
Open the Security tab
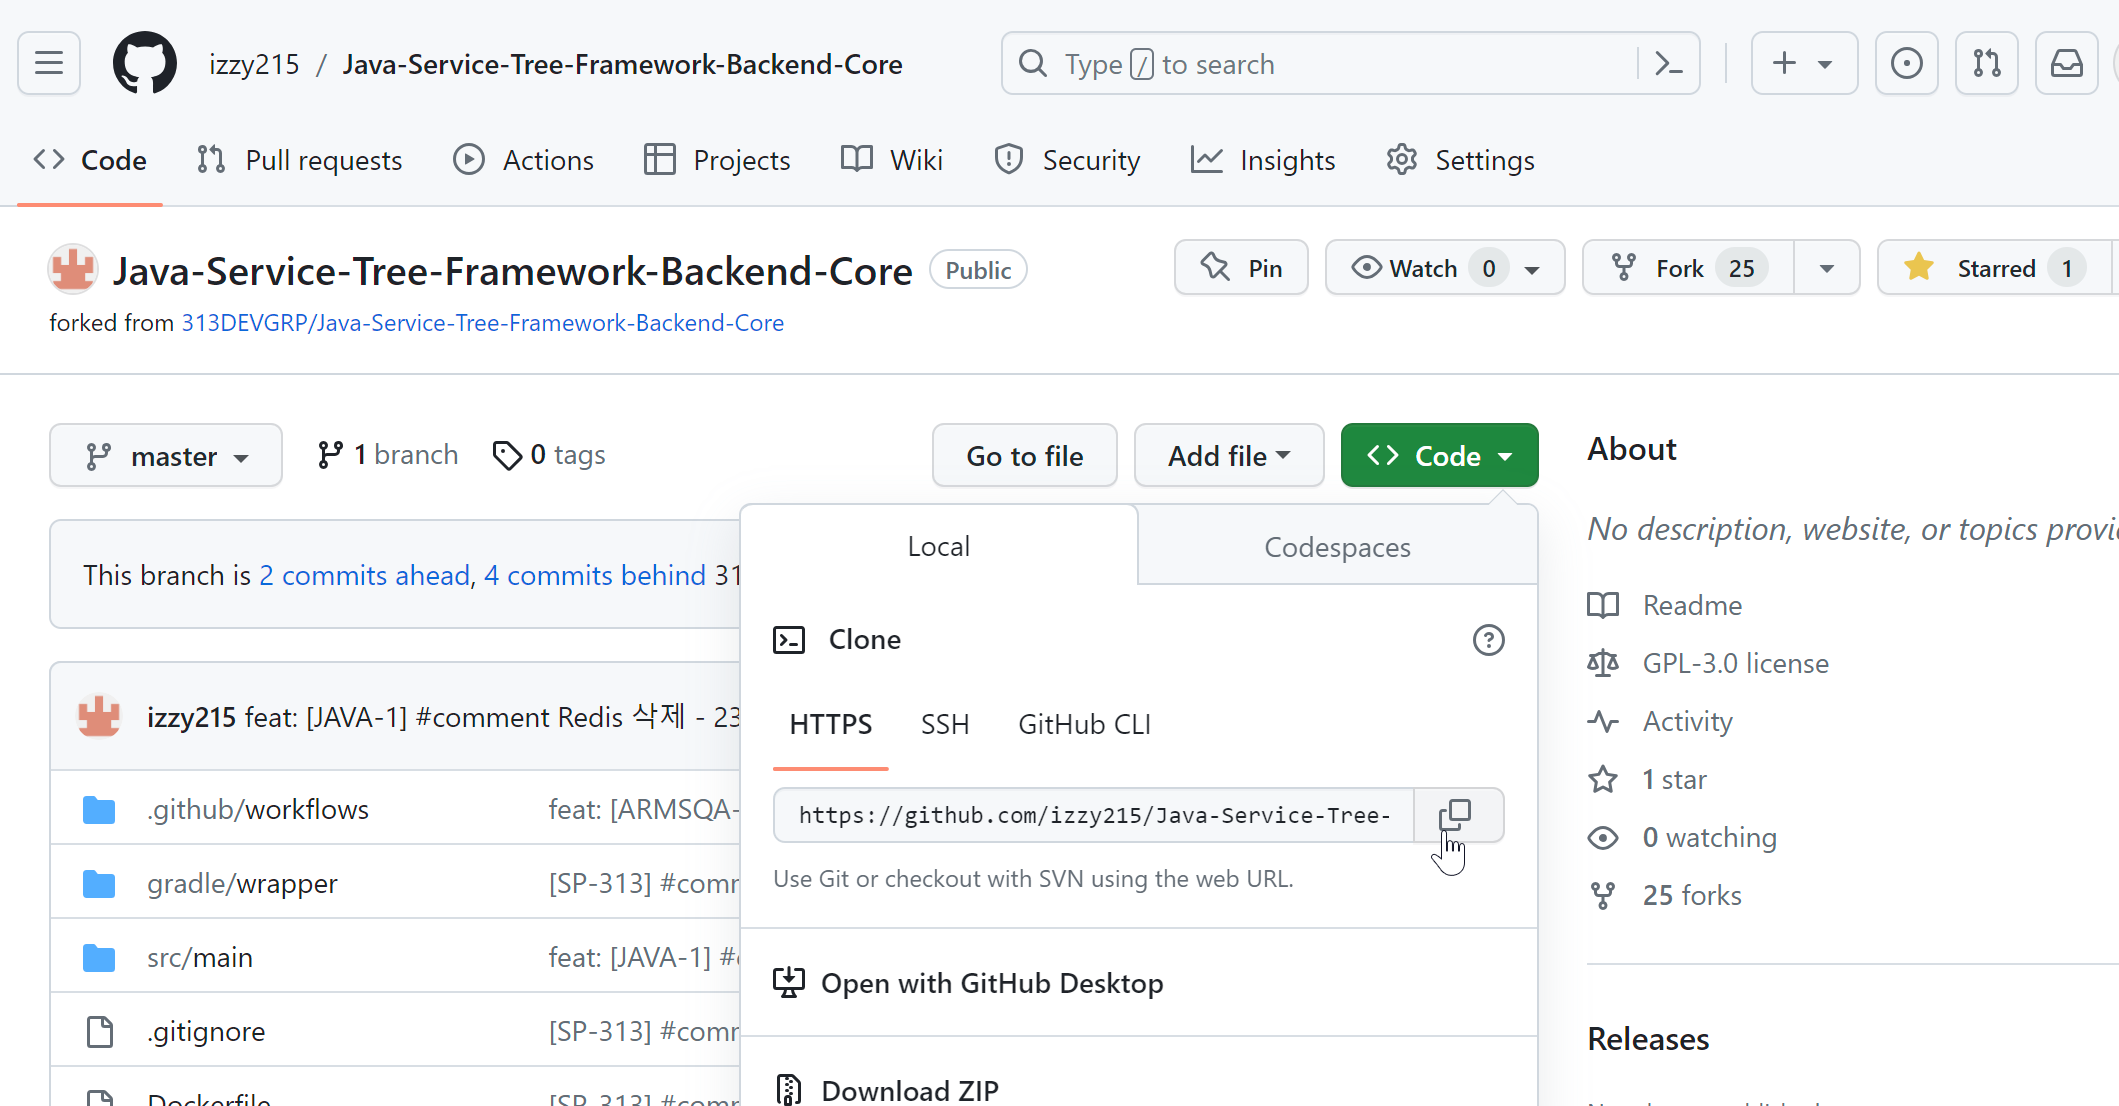click(1067, 160)
